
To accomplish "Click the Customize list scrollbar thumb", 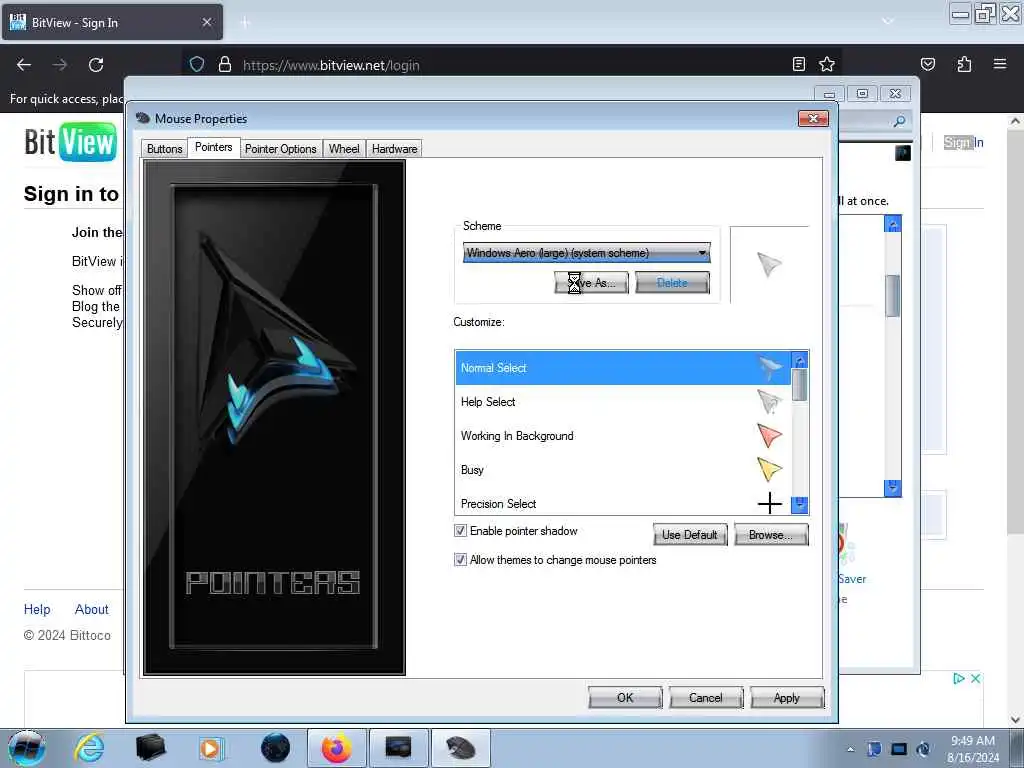I will [799, 385].
